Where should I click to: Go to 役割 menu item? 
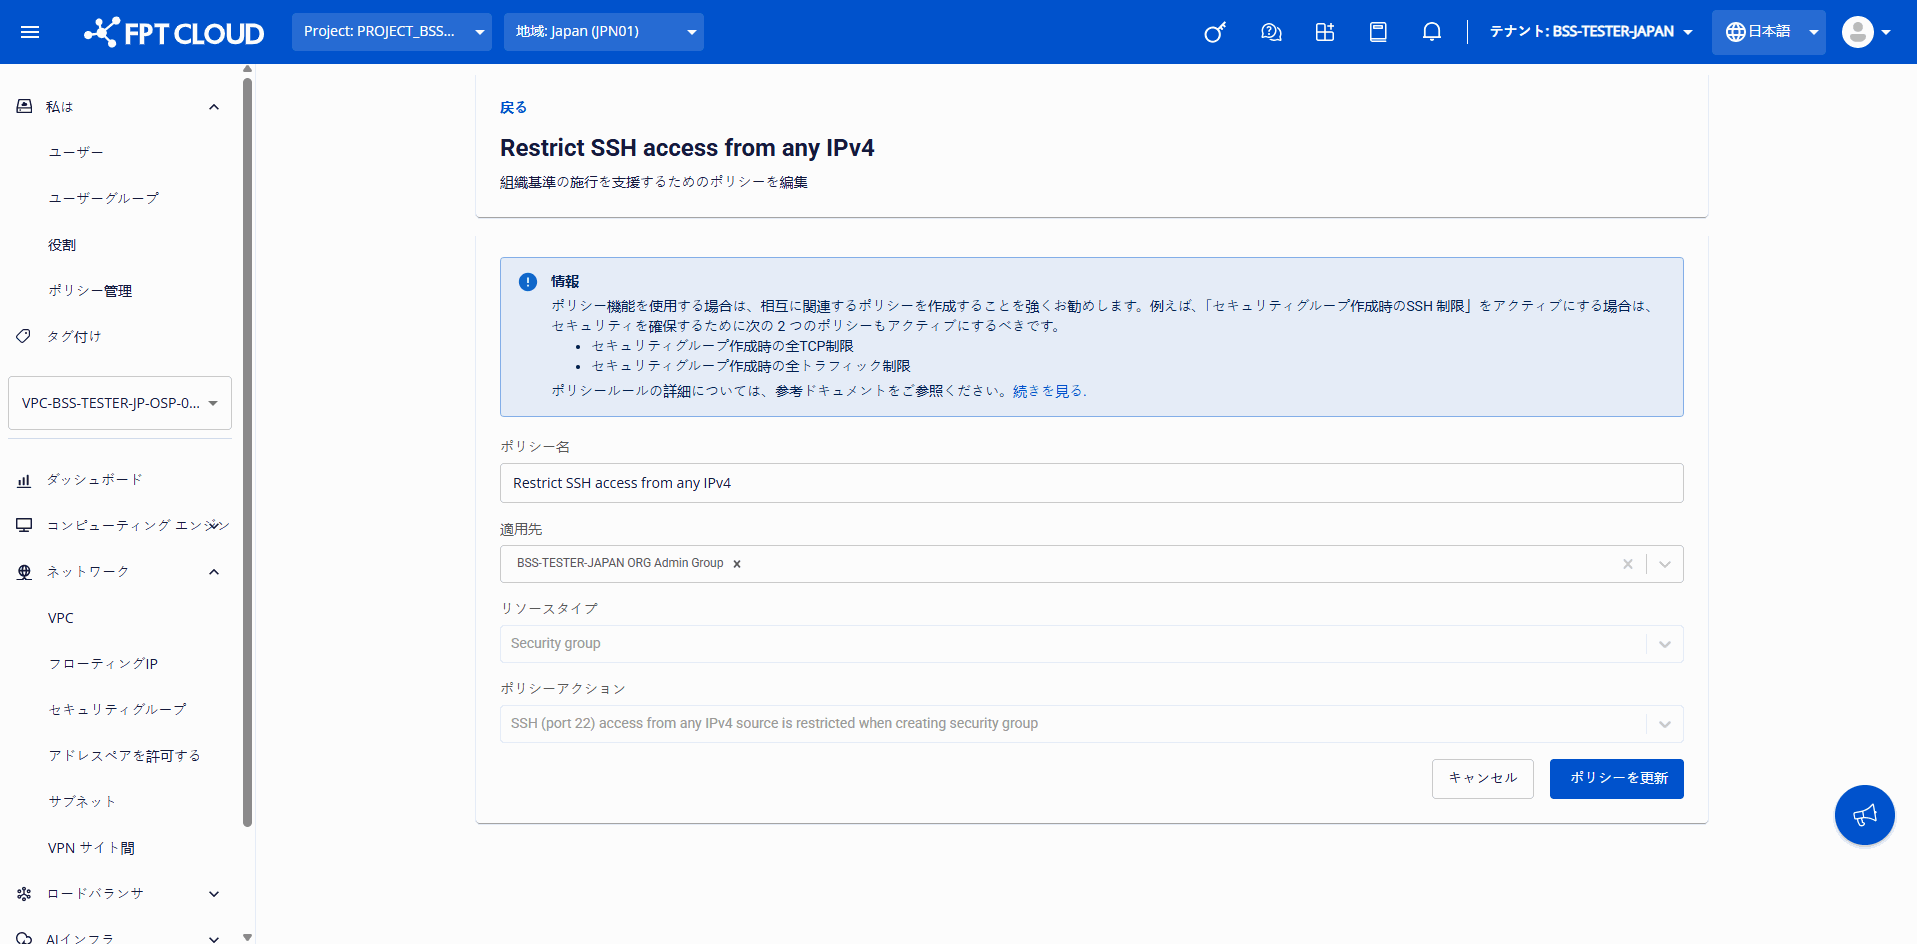pos(62,245)
